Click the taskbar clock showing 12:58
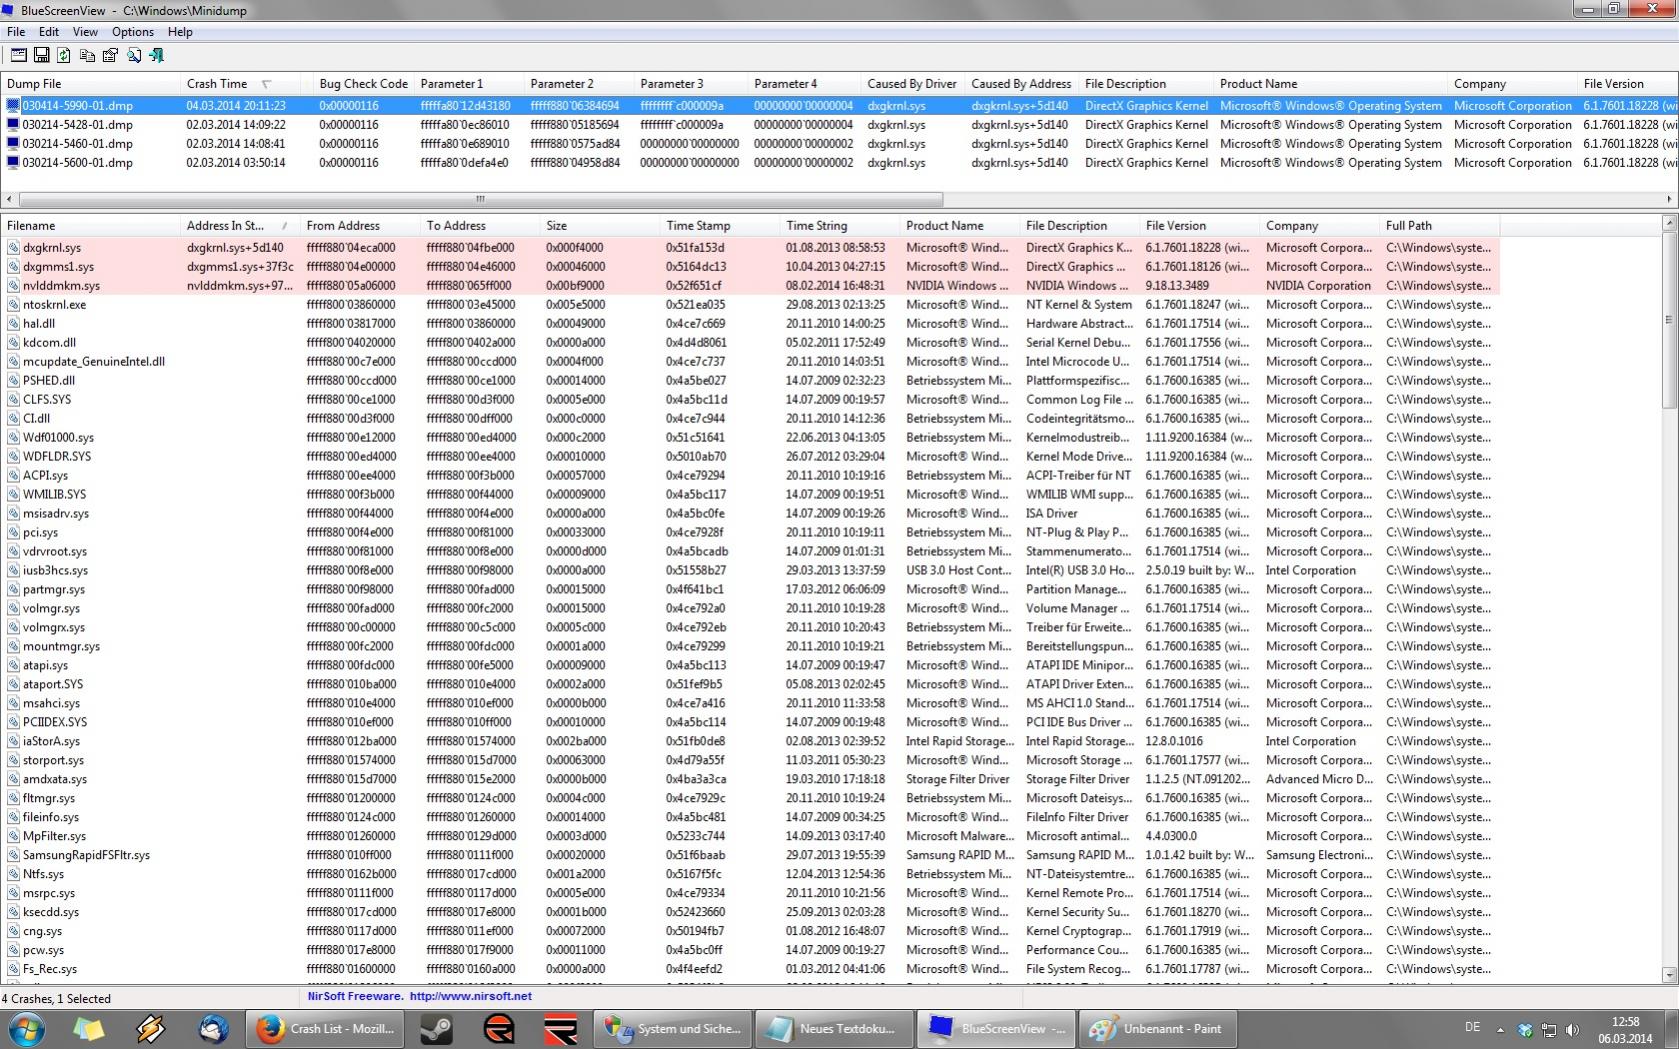This screenshot has width=1679, height=1049. pyautogui.click(x=1625, y=1030)
